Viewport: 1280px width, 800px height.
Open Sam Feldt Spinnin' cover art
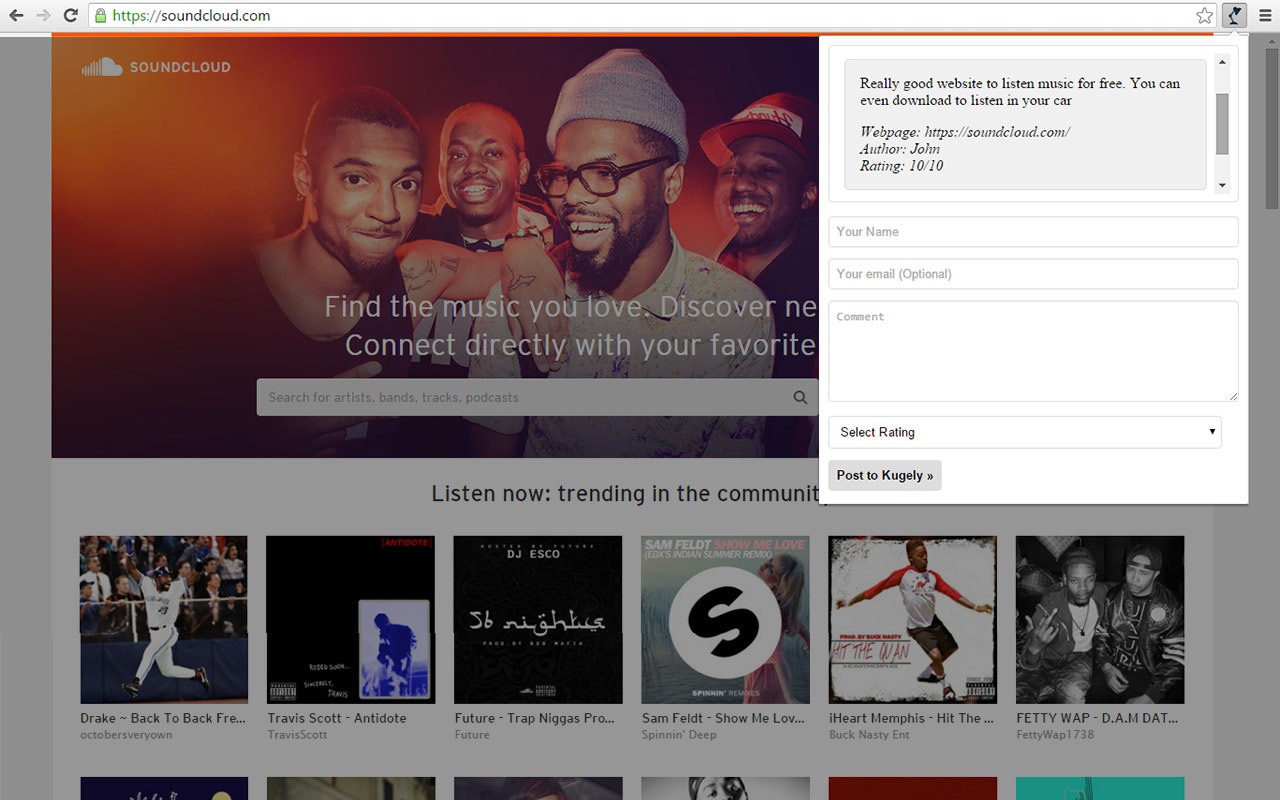point(725,620)
